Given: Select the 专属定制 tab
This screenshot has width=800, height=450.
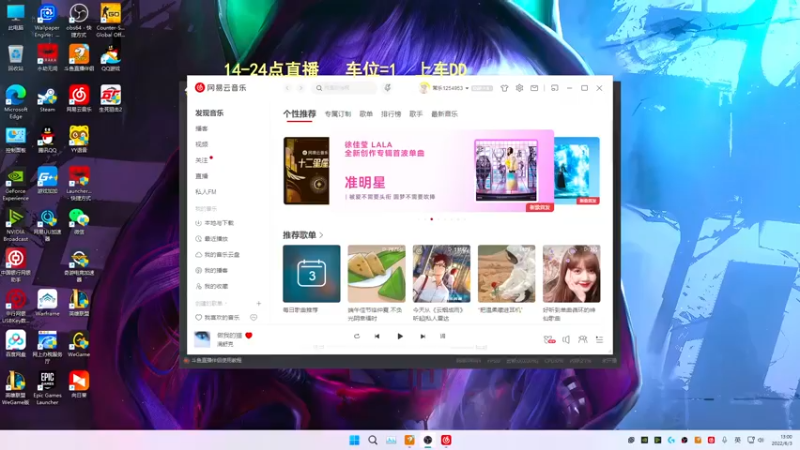Looking at the screenshot, I should click(338, 114).
